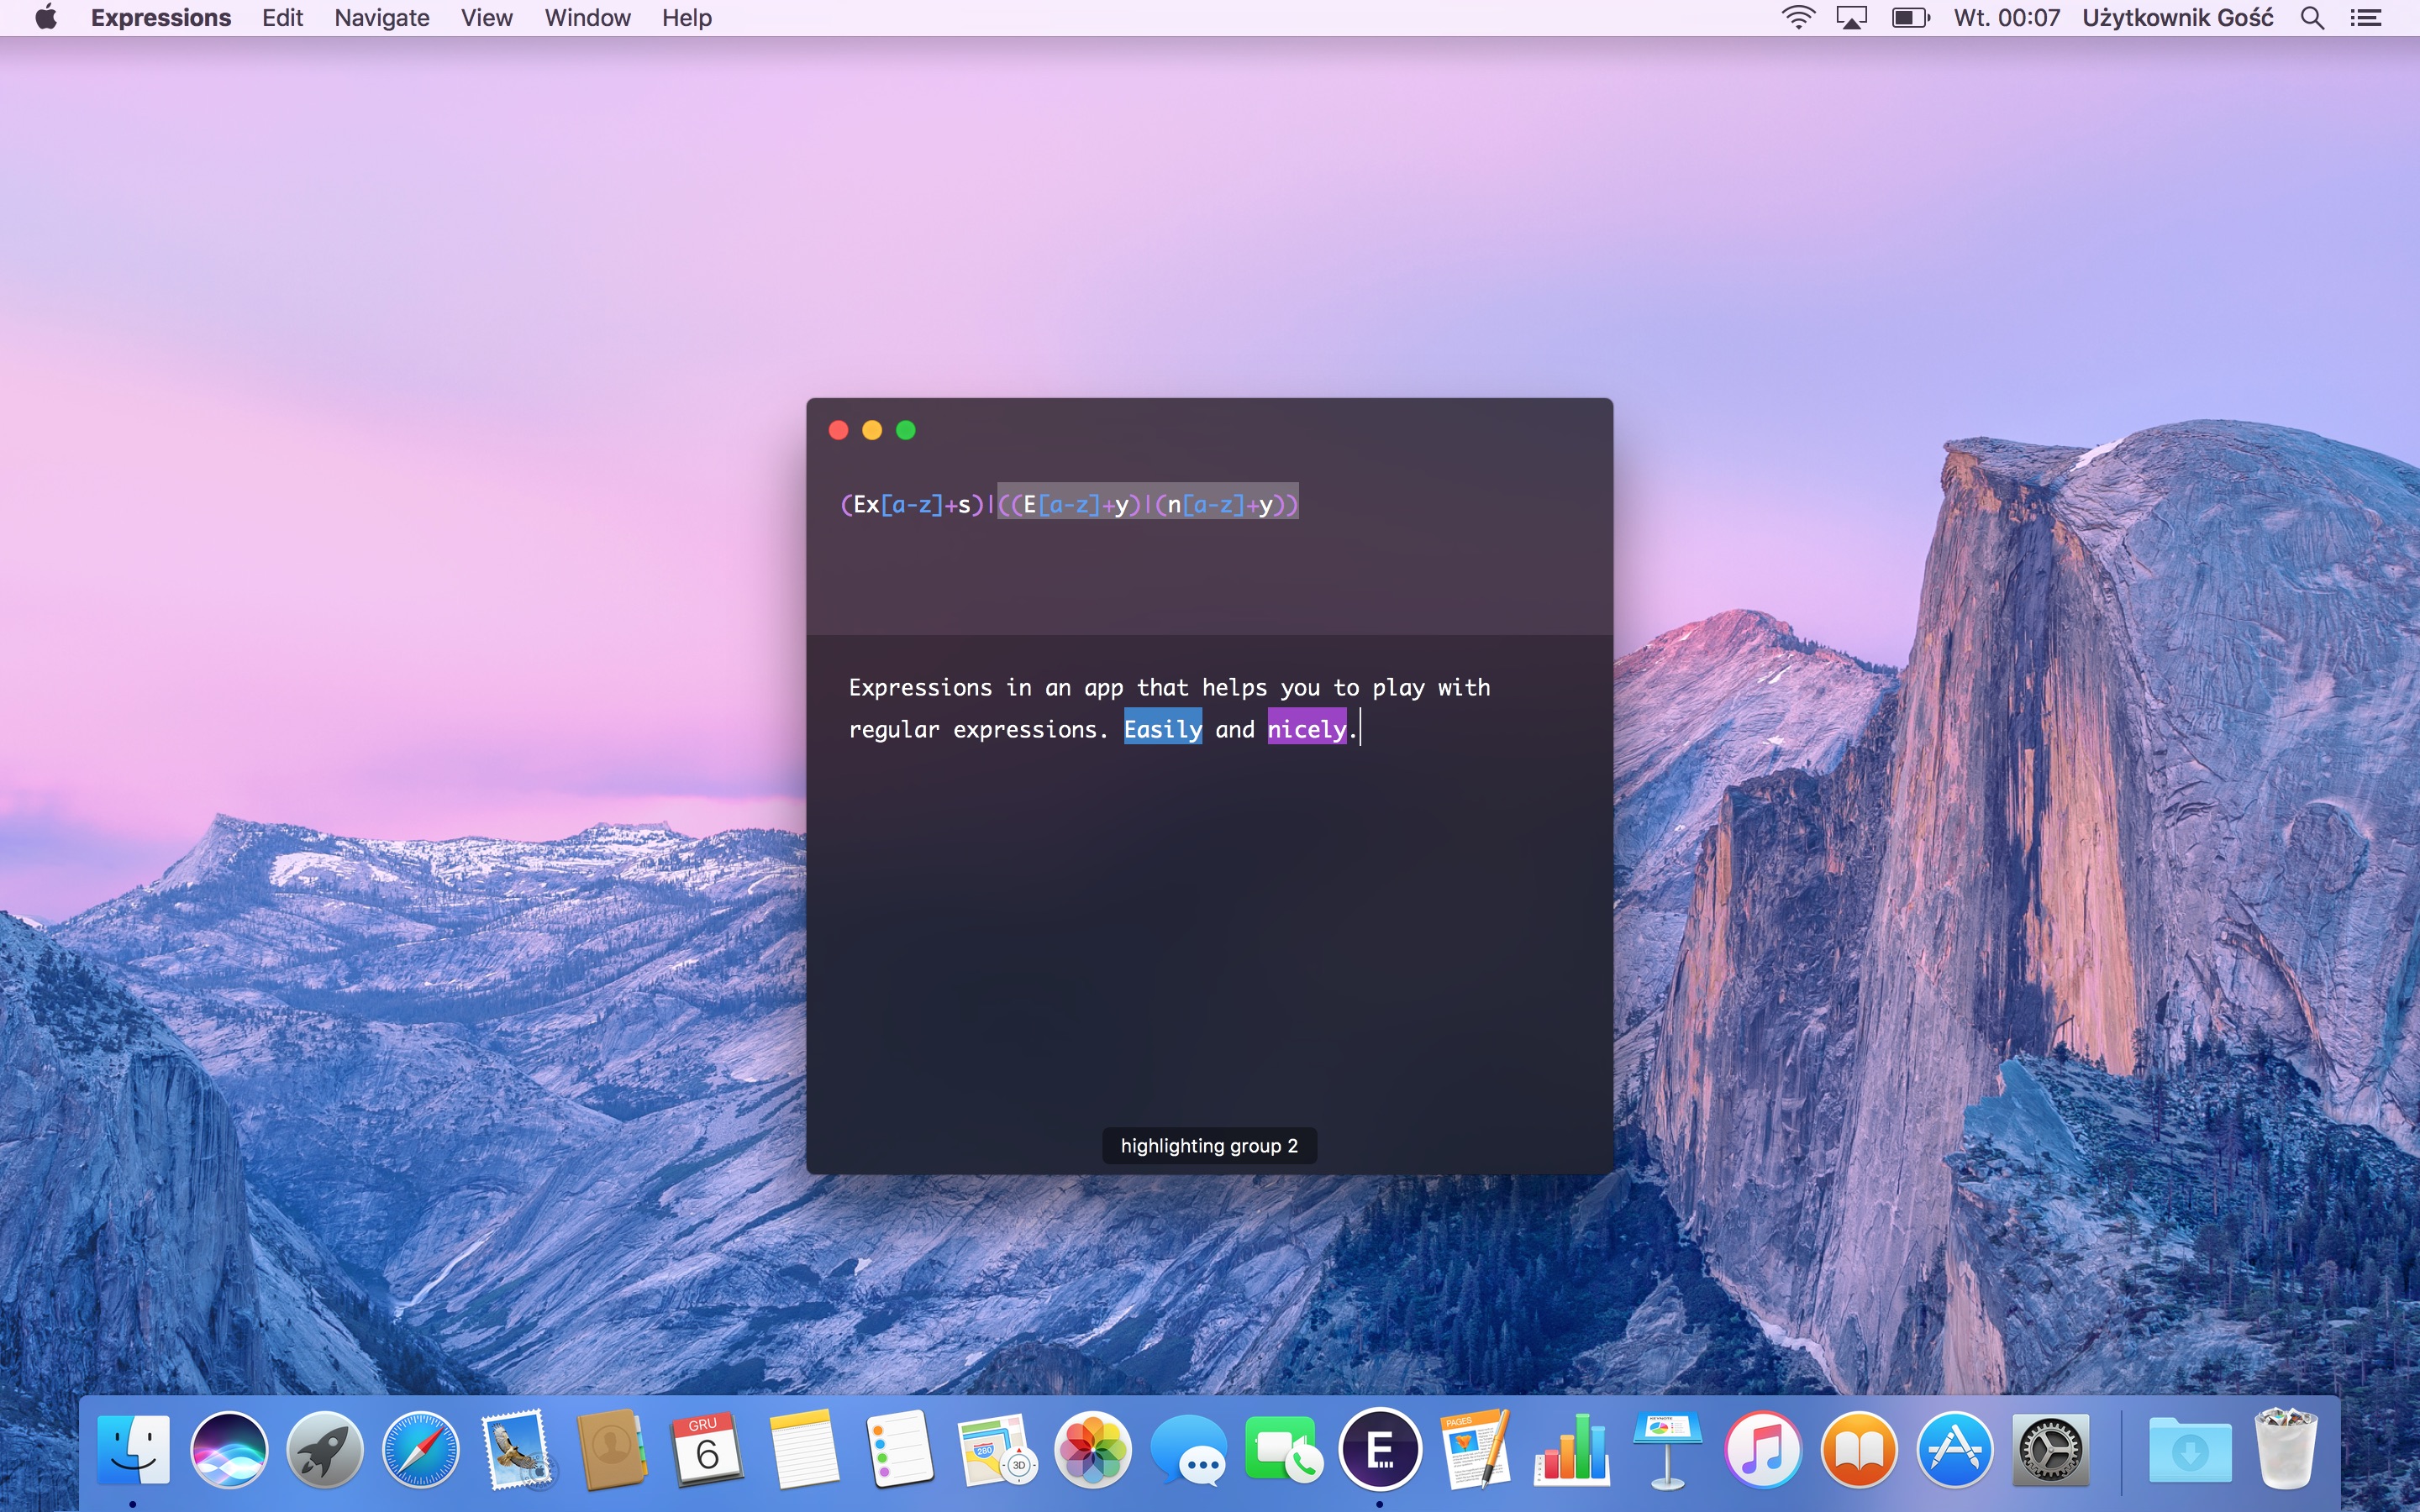Viewport: 2420px width, 1512px height.
Task: Click the highlighting group 2 label
Action: (1208, 1145)
